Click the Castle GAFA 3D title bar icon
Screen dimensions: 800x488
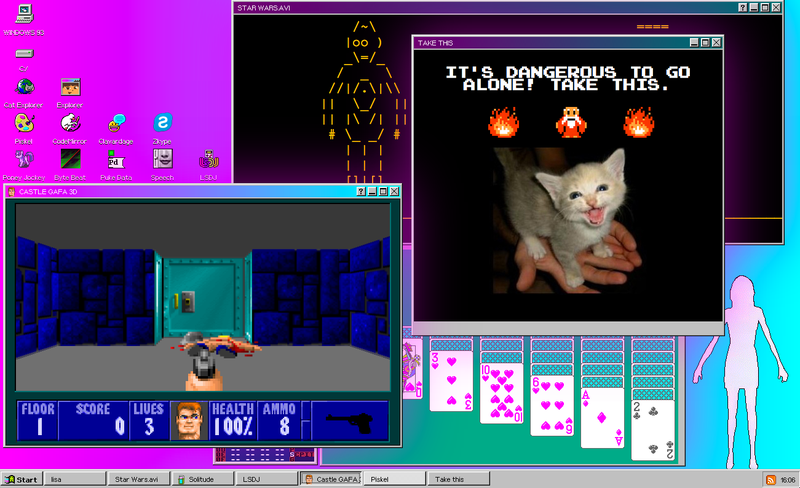11,192
